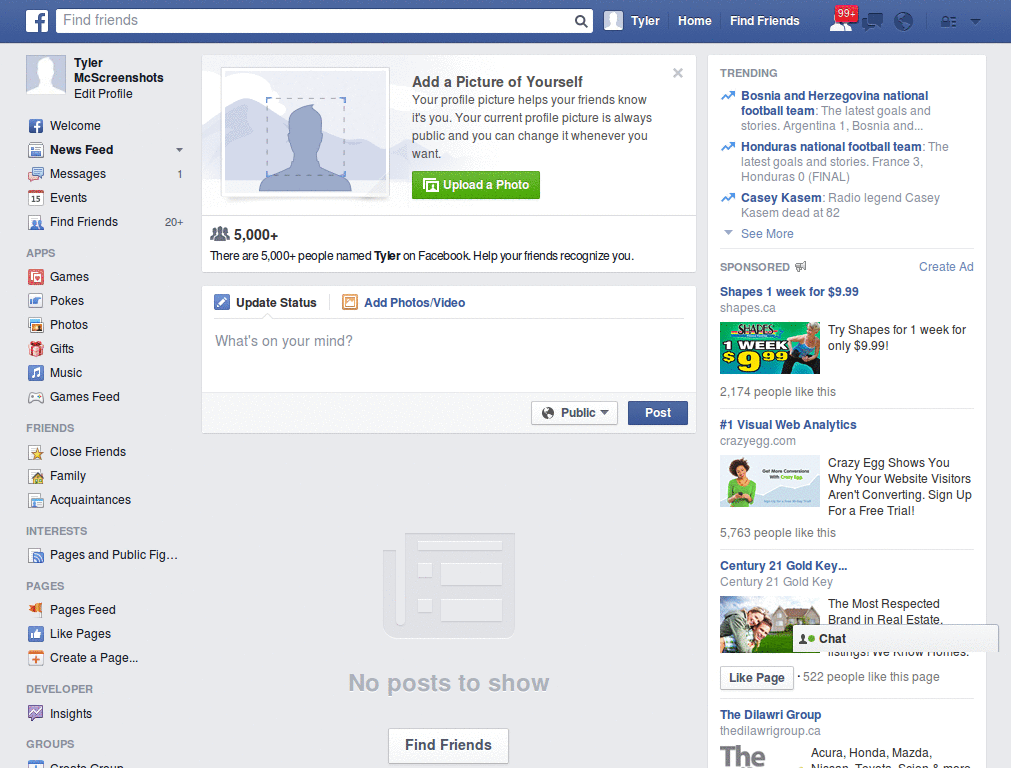Switch to the Update Status tab

[266, 302]
